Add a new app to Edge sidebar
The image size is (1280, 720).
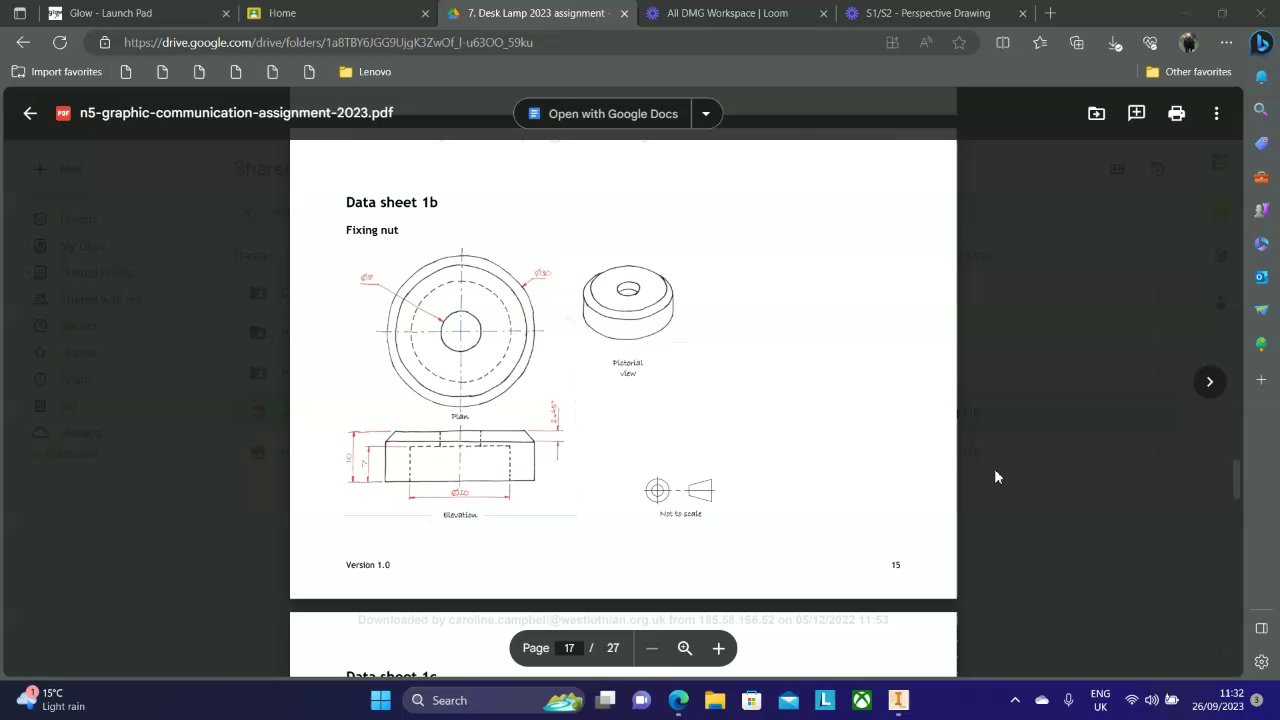[1261, 380]
